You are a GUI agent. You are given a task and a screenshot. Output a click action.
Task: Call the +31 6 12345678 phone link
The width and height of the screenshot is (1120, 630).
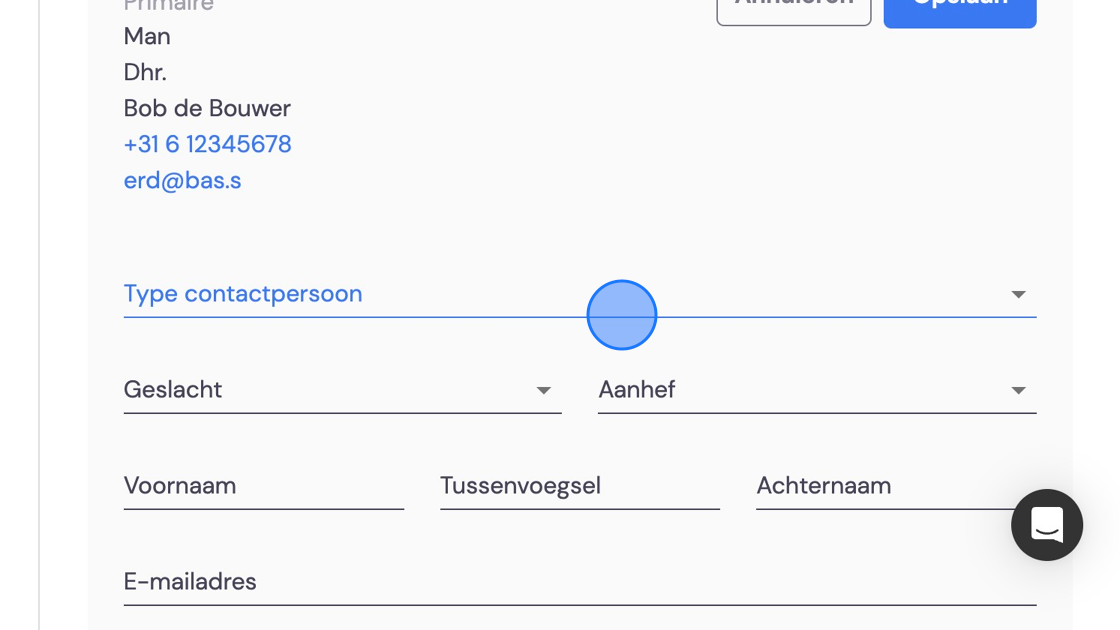(207, 144)
